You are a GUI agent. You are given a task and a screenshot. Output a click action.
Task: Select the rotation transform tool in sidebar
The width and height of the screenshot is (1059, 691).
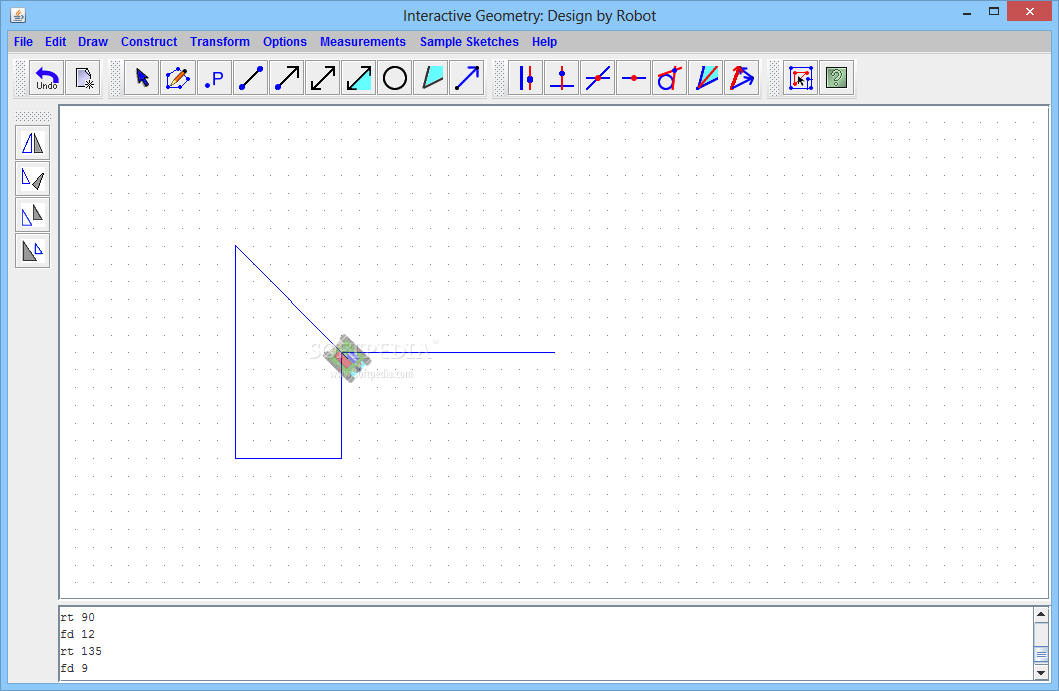pyautogui.click(x=32, y=179)
